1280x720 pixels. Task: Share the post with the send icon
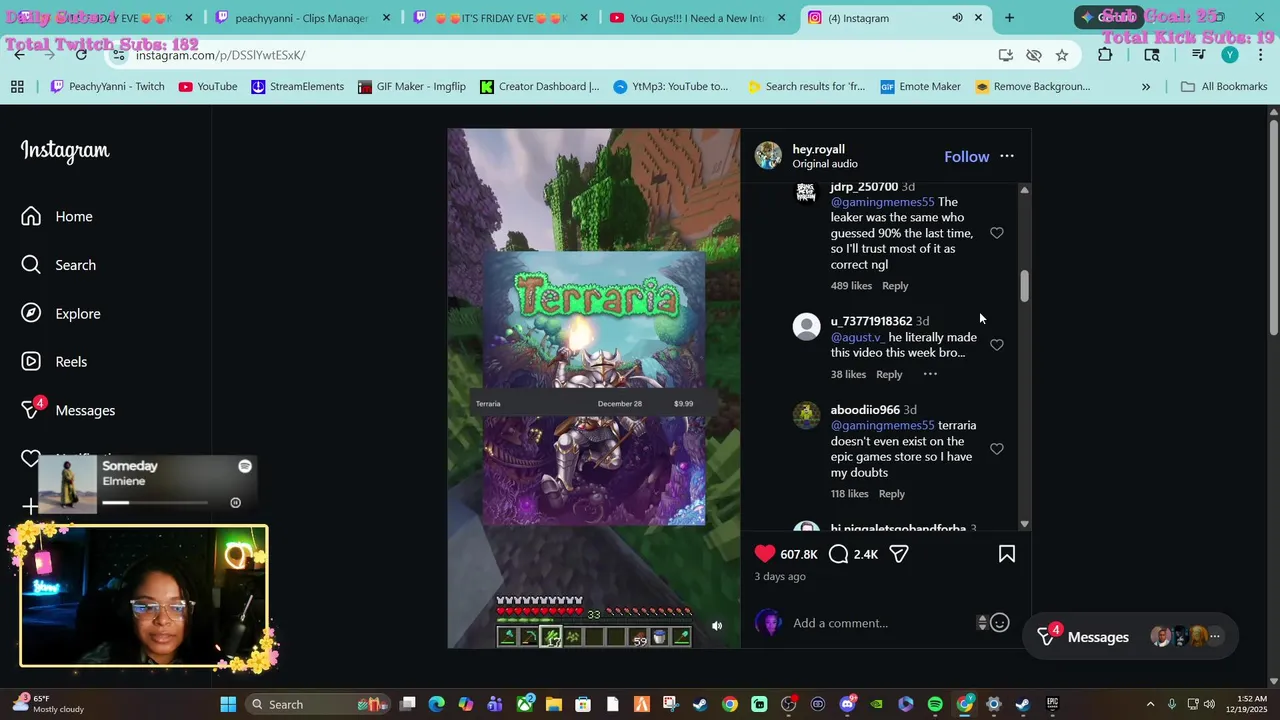point(899,554)
